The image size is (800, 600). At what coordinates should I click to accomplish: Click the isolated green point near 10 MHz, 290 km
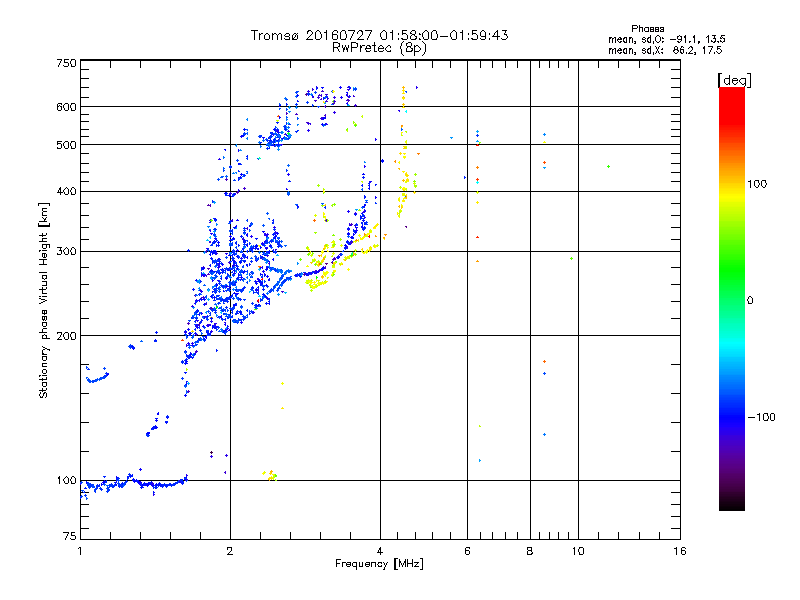tap(571, 259)
